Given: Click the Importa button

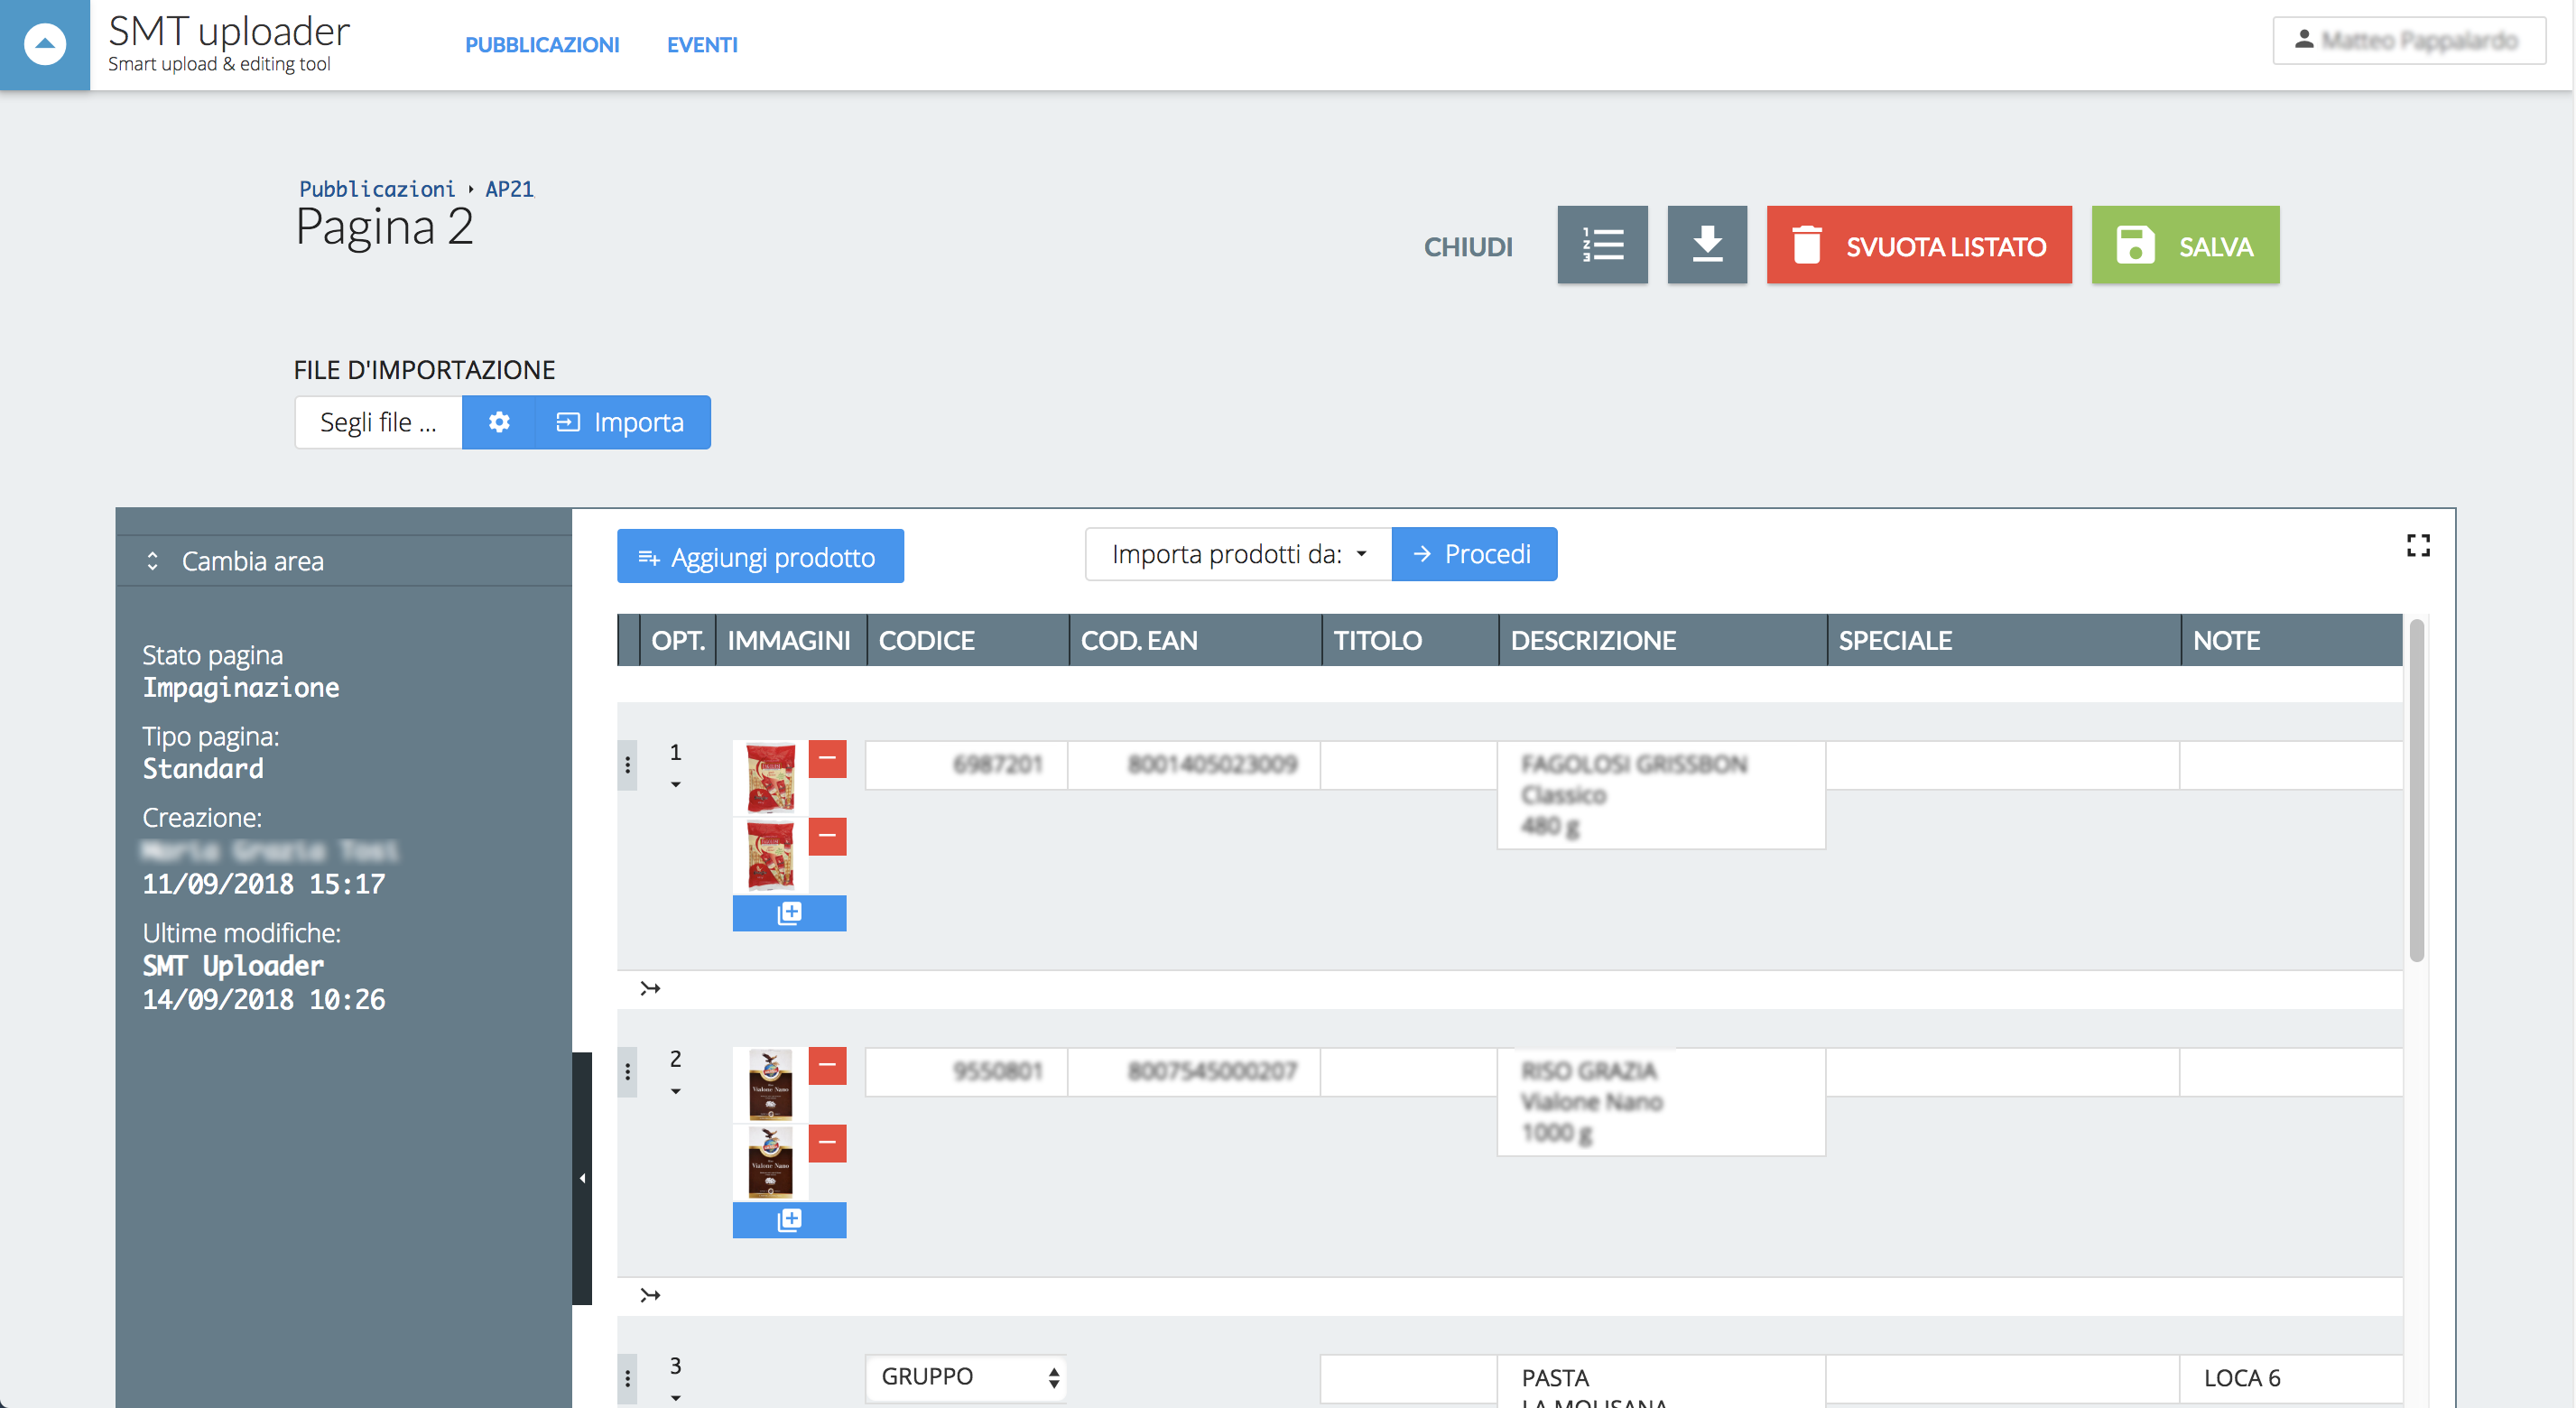Looking at the screenshot, I should 622,422.
